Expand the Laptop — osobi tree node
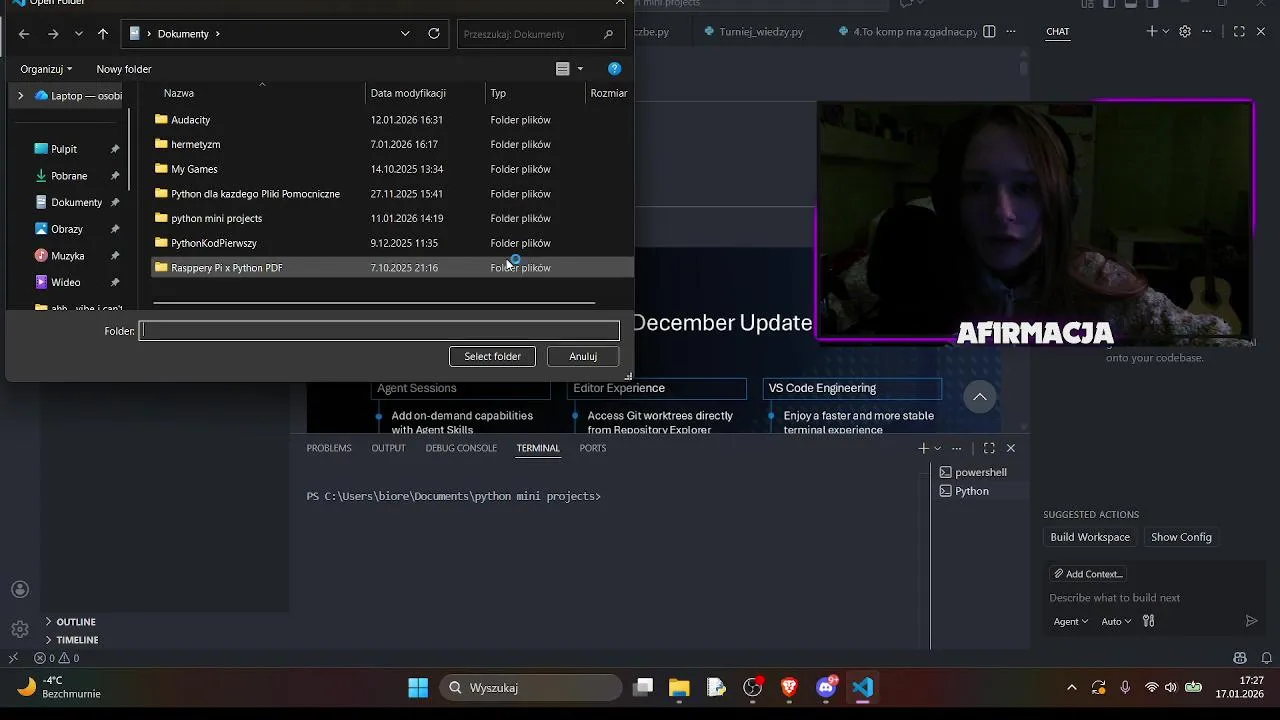 click(20, 96)
